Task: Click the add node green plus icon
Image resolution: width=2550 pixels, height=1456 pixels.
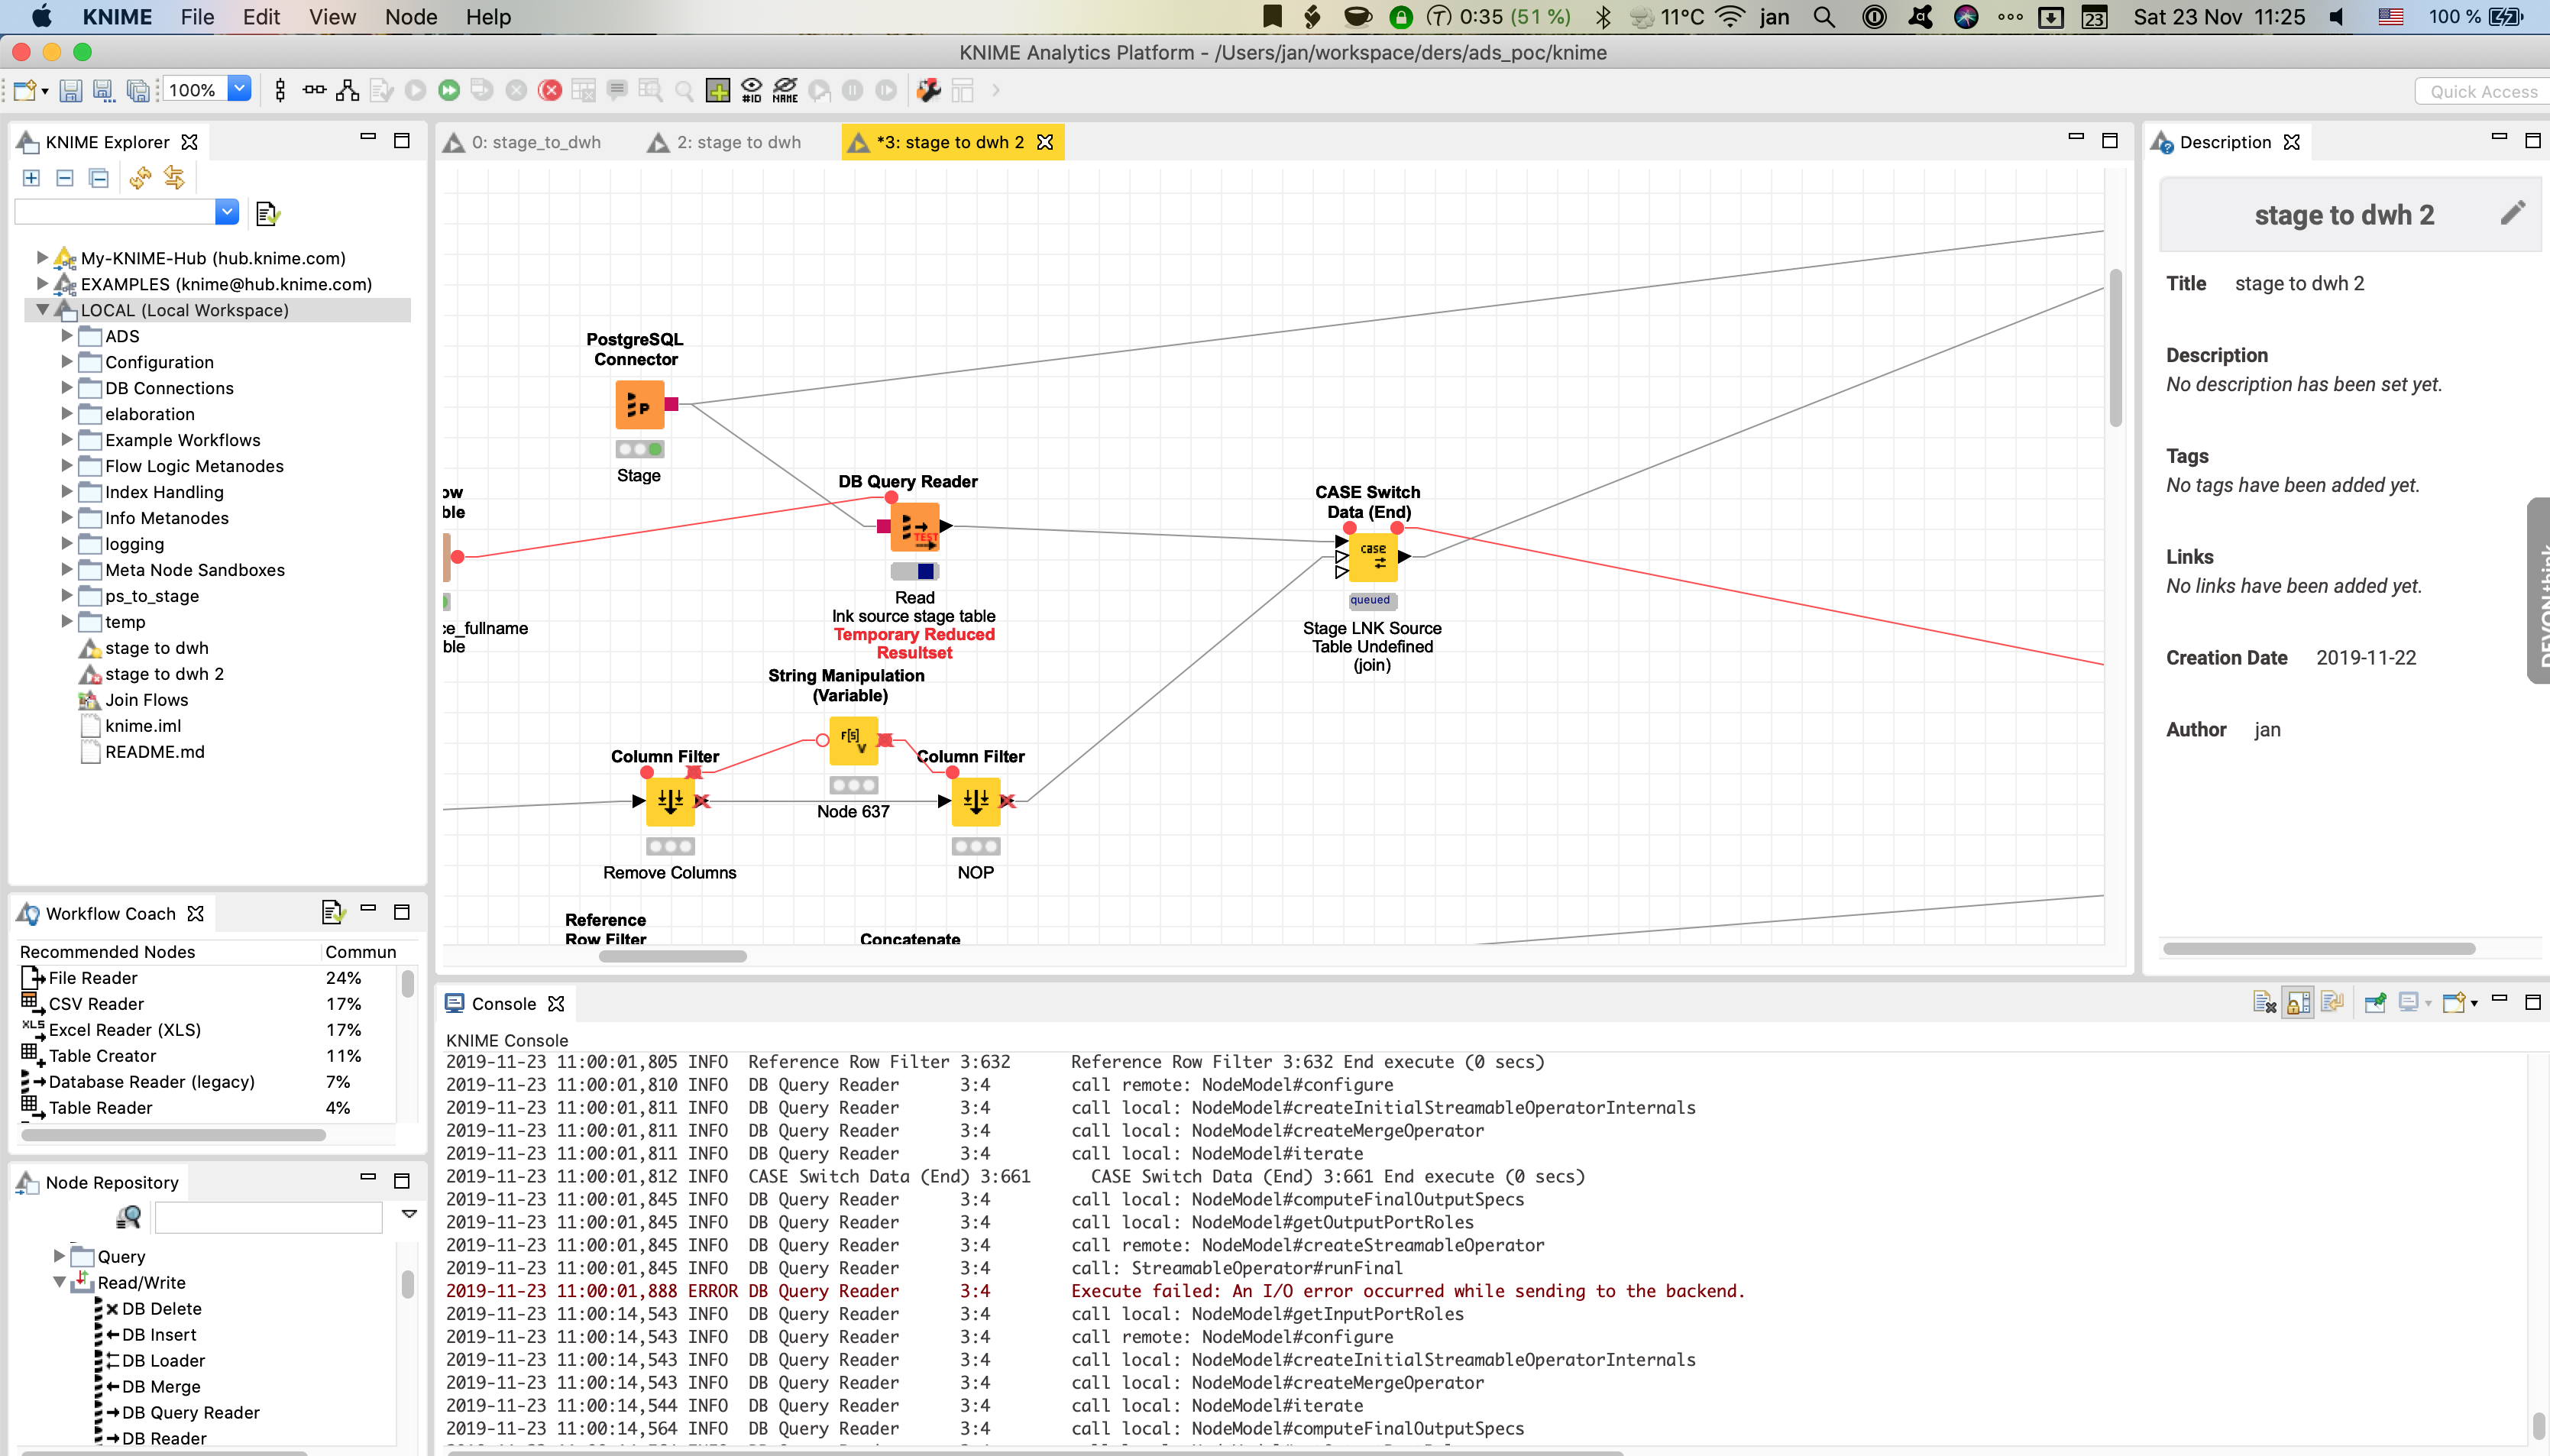Action: pos(717,91)
